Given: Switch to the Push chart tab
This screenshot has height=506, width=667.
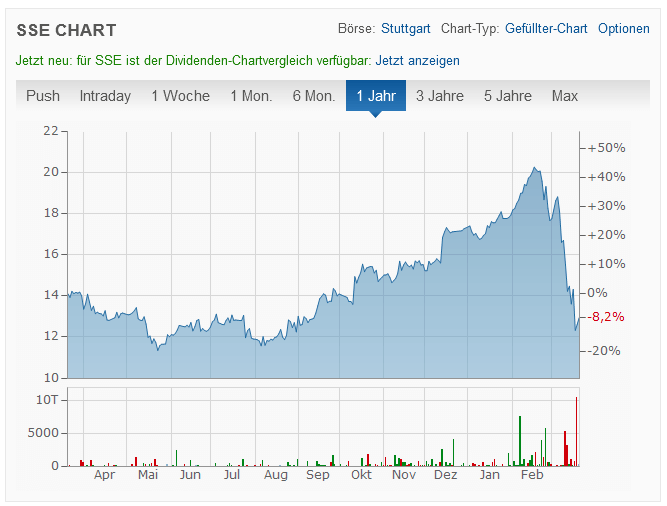Looking at the screenshot, I should [x=43, y=96].
